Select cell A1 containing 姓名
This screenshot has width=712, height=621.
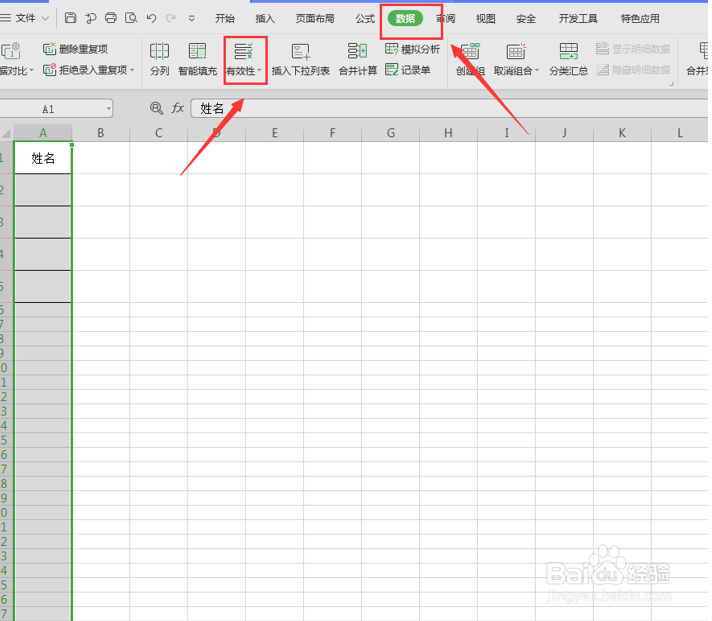point(43,158)
